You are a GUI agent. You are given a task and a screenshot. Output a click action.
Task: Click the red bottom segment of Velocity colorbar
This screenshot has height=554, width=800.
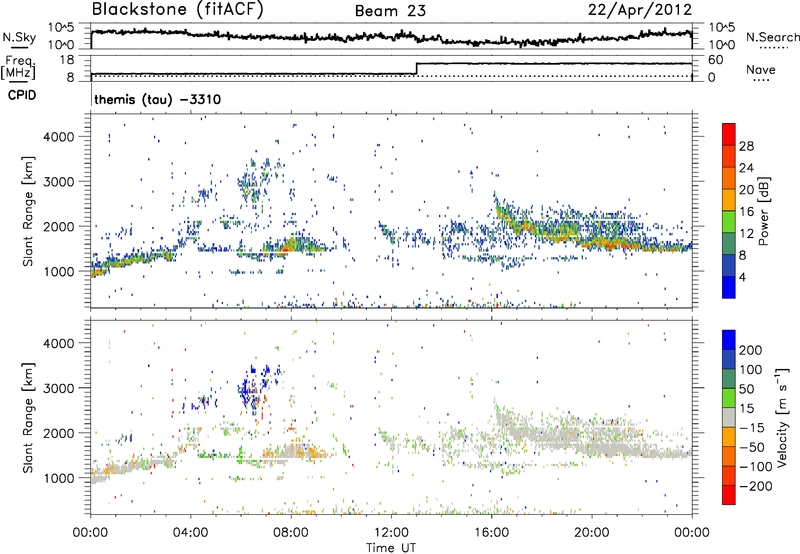tap(729, 495)
